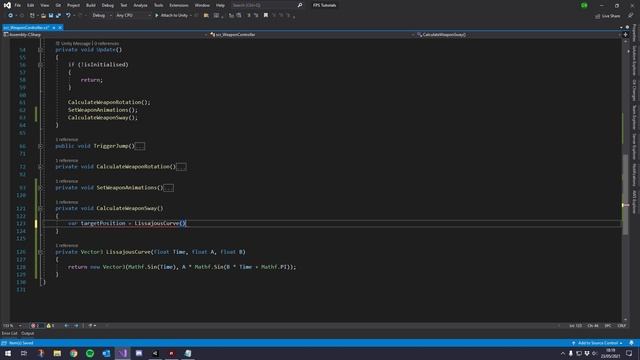Click the Save All toolbar icon
The image size is (640, 360).
point(58,16)
